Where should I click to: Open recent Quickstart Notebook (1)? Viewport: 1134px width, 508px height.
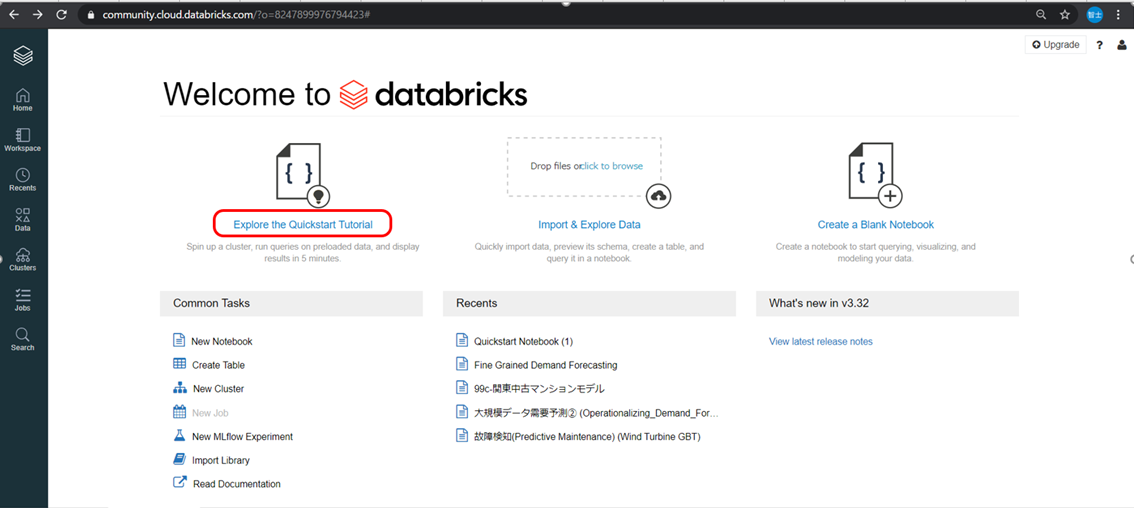click(x=523, y=342)
